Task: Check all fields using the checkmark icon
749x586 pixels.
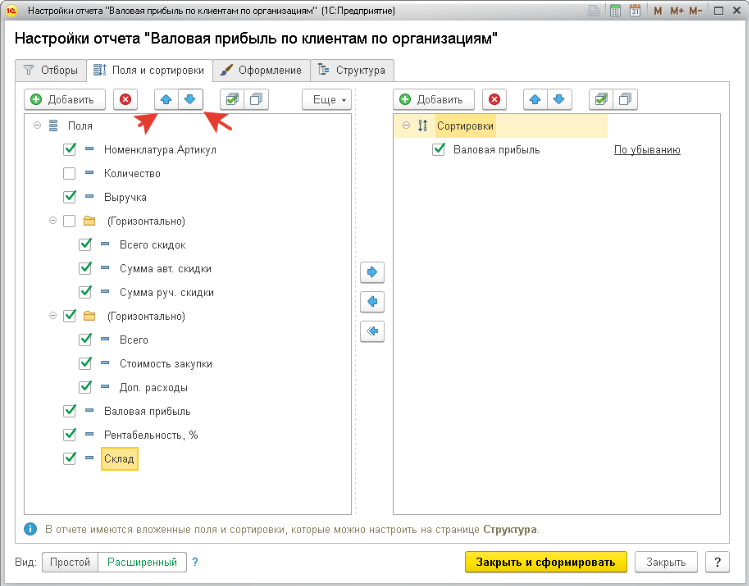Action: [231, 100]
